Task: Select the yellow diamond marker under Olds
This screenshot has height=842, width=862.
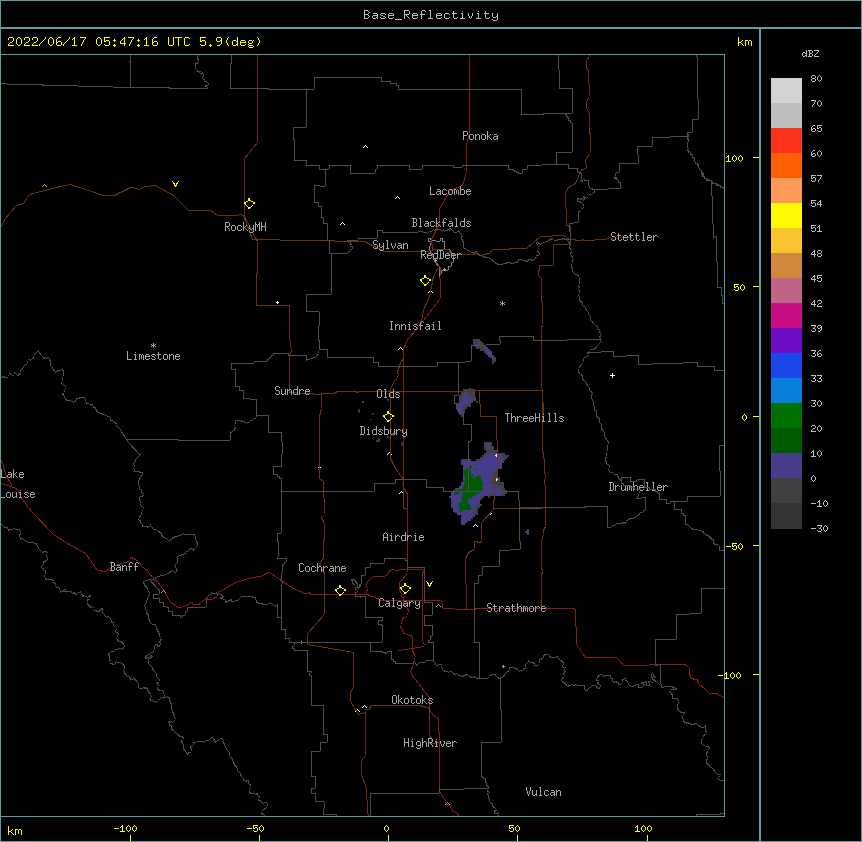Action: pos(388,416)
